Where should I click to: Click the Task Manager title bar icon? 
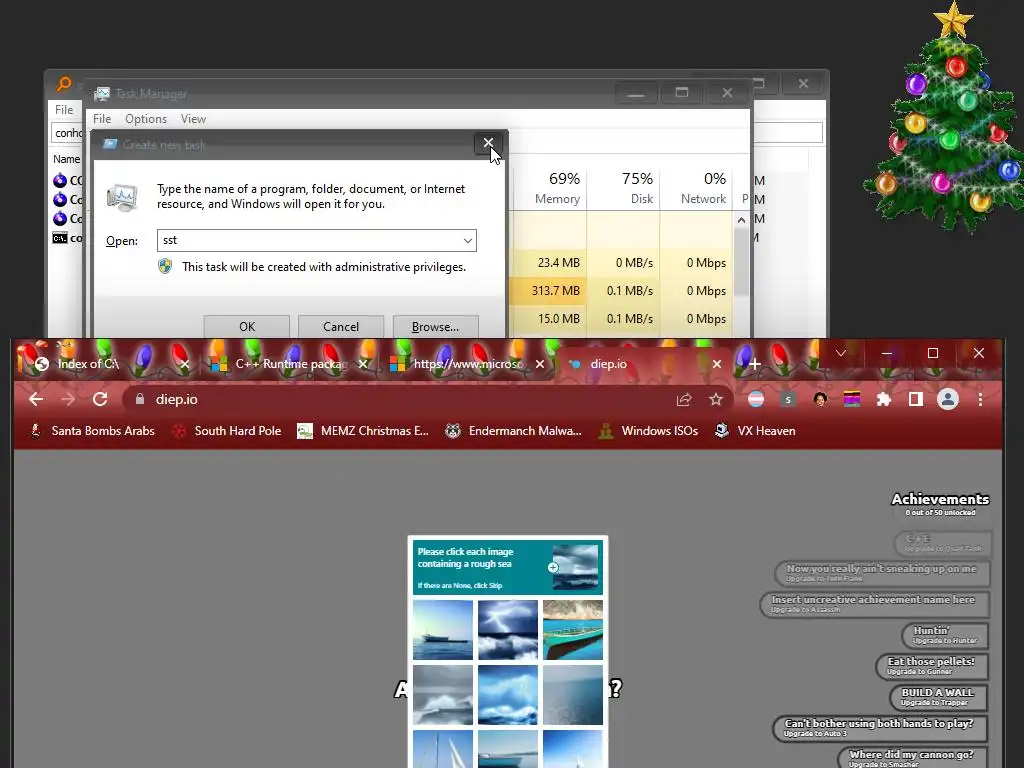click(x=102, y=94)
